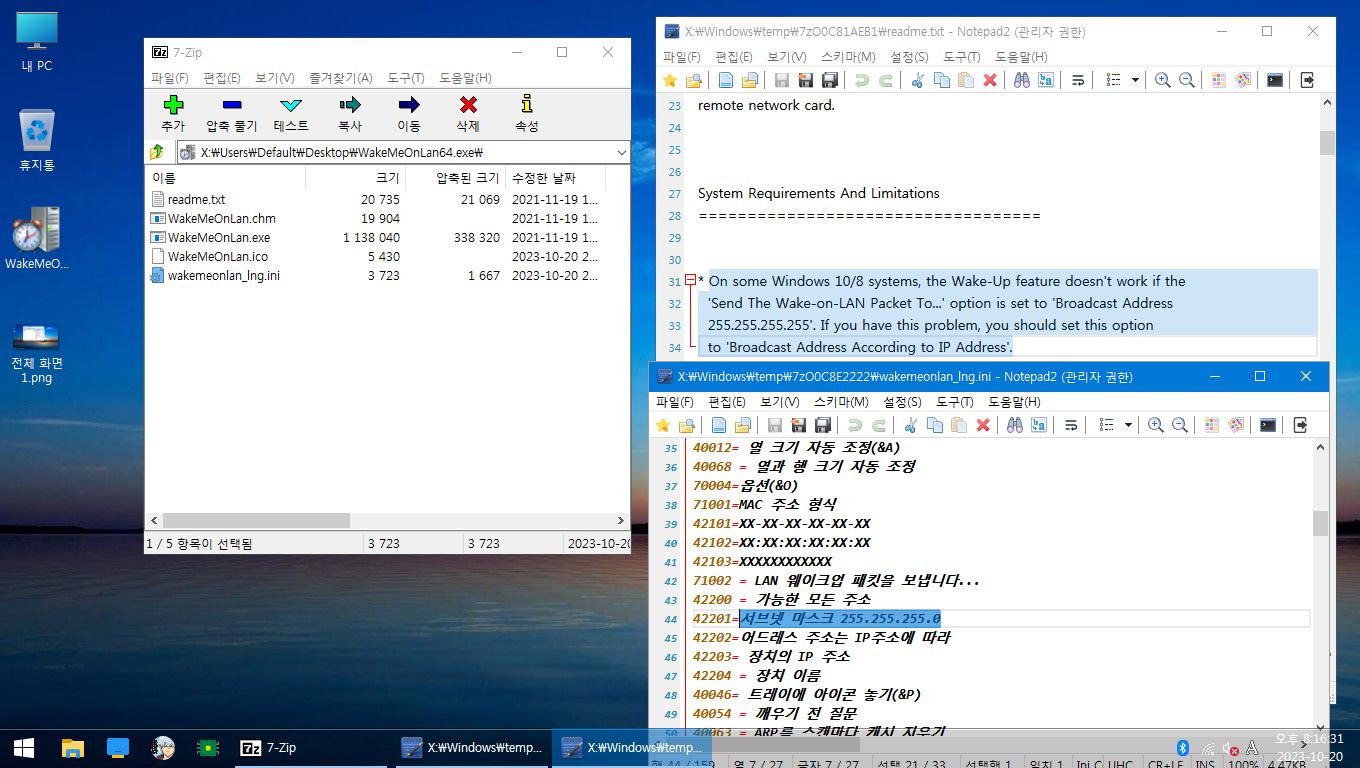The height and width of the screenshot is (768, 1360).
Task: Click the Paste icon in the wakemeonlan_lng.ini Notepad2 toolbar
Action: tap(959, 425)
